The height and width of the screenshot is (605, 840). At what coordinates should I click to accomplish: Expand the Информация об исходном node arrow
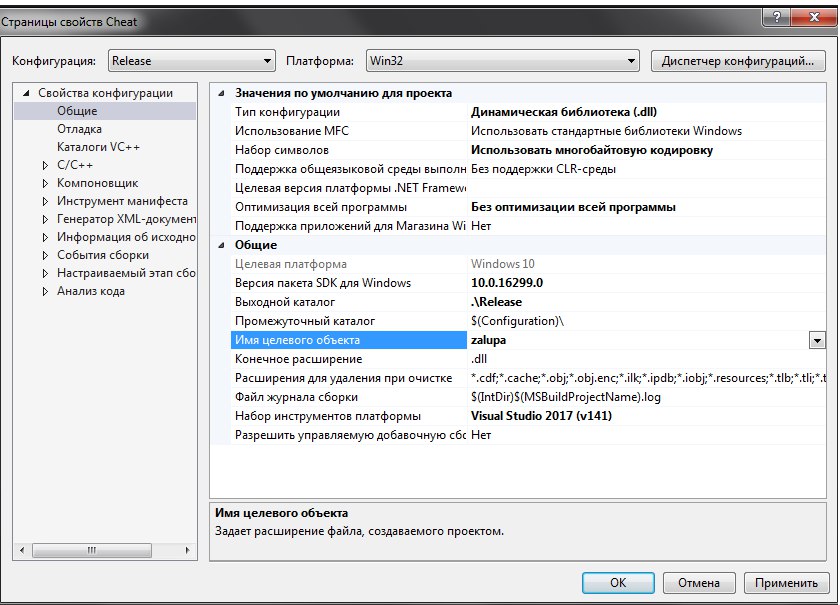point(46,237)
